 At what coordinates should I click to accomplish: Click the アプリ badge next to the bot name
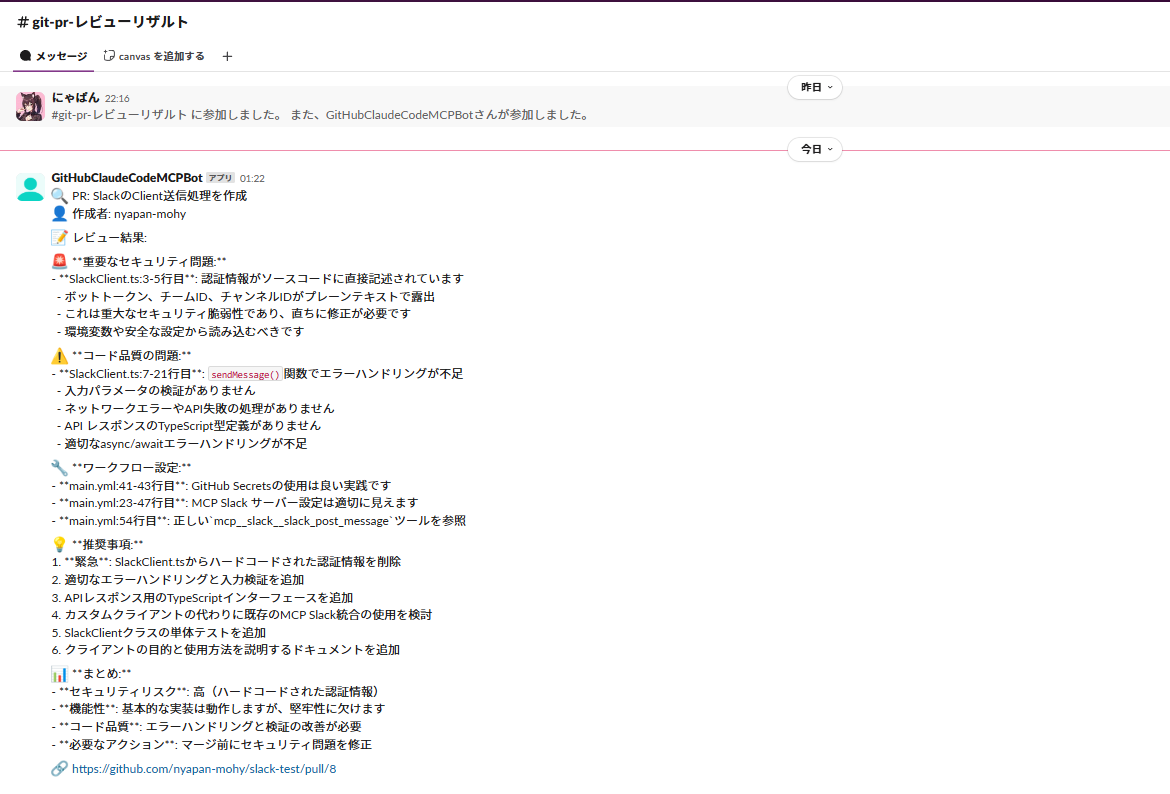click(x=220, y=178)
